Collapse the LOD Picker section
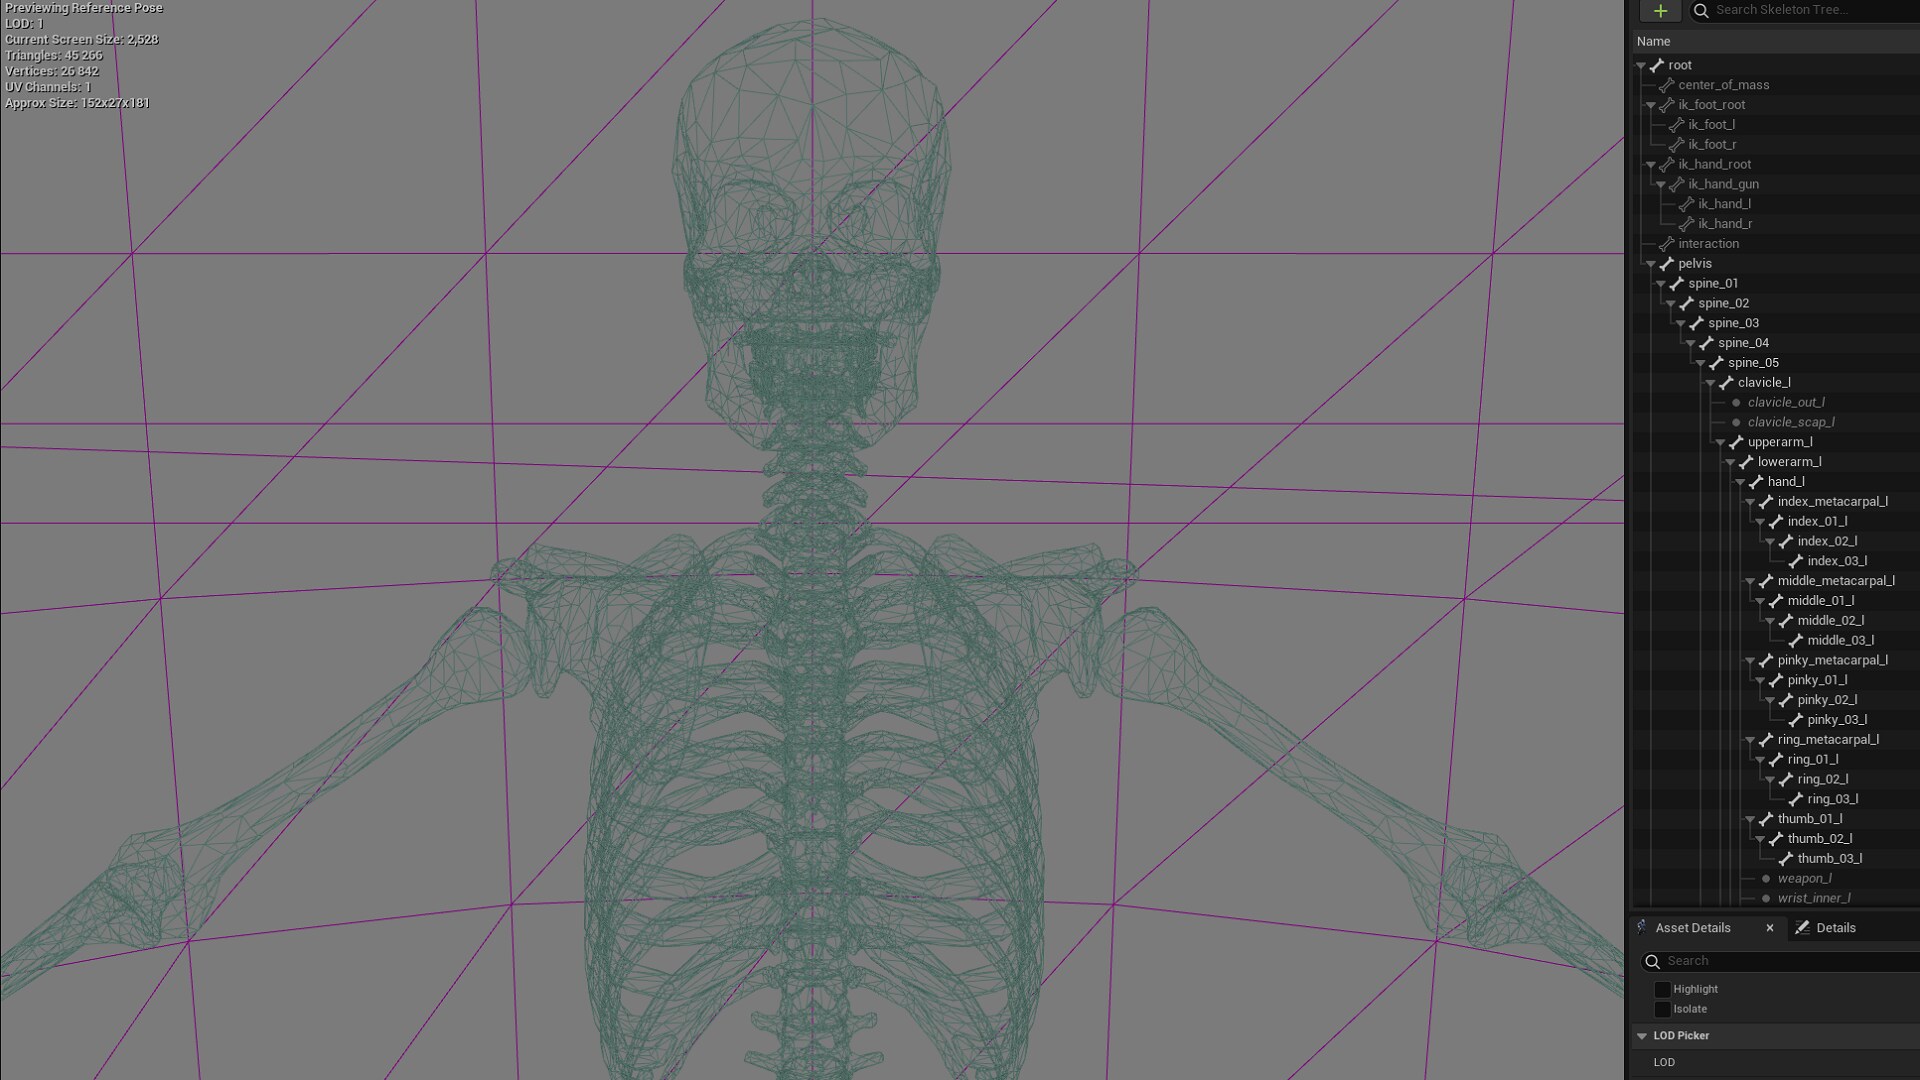 1642,1036
